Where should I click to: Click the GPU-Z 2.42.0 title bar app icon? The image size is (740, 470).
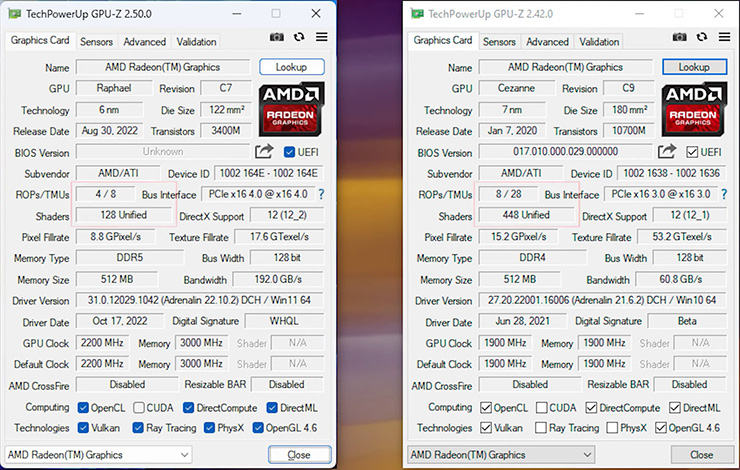tap(418, 13)
